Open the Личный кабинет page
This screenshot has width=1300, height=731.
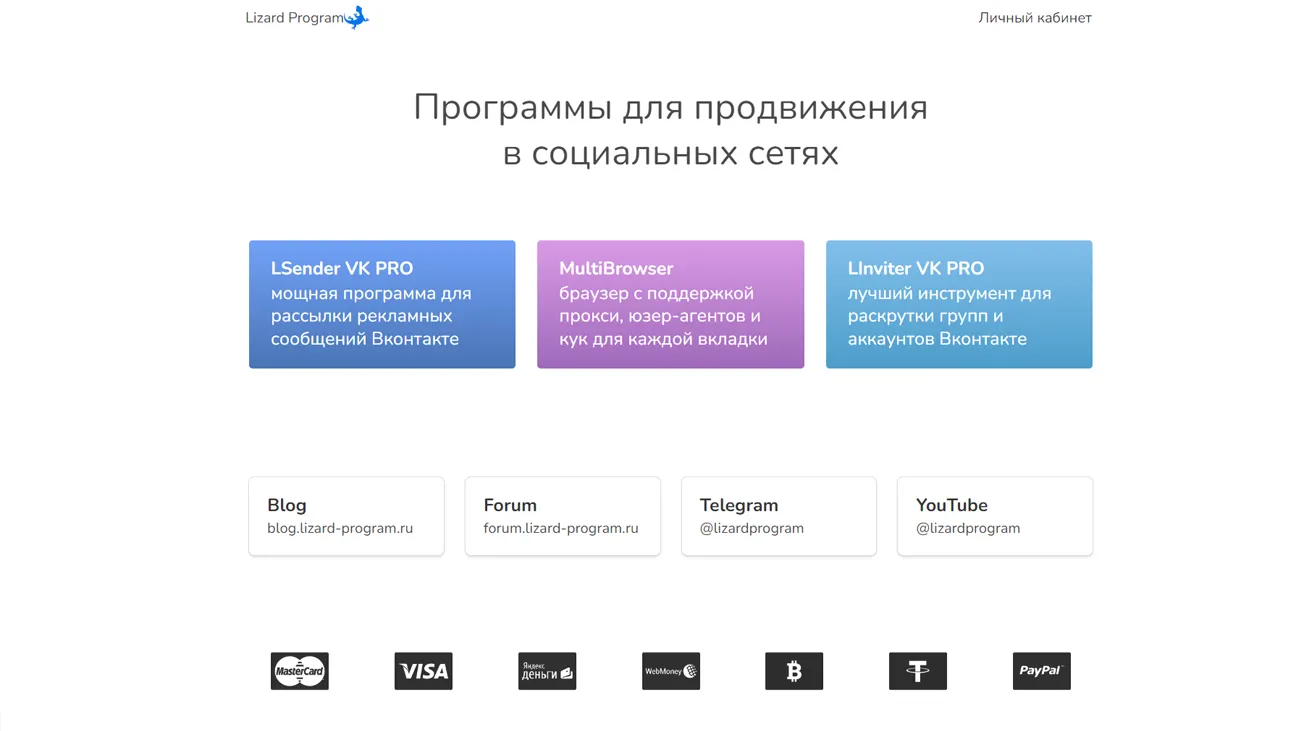click(x=1035, y=18)
